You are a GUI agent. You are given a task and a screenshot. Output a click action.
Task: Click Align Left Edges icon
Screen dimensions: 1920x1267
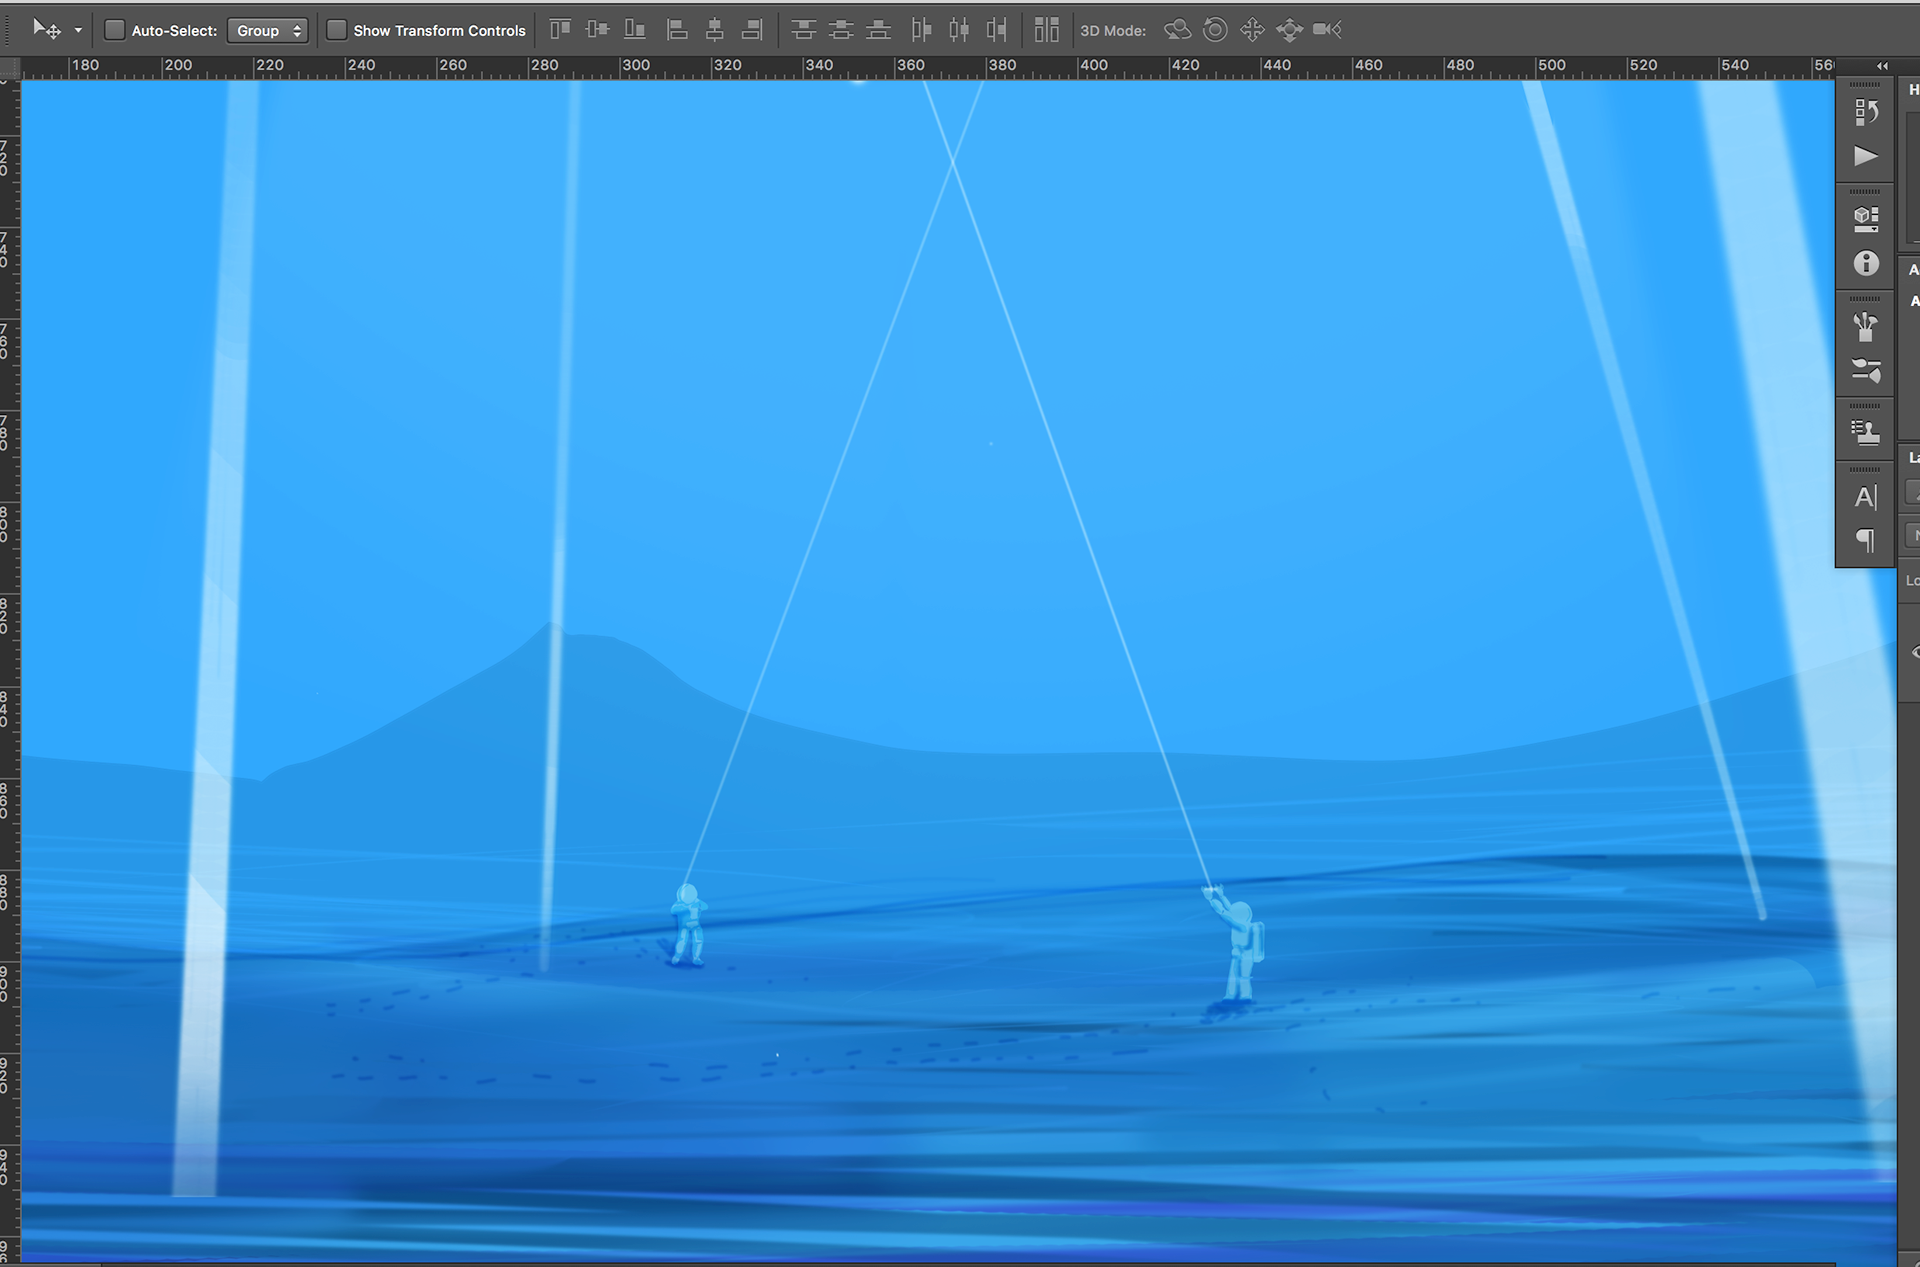tap(677, 30)
